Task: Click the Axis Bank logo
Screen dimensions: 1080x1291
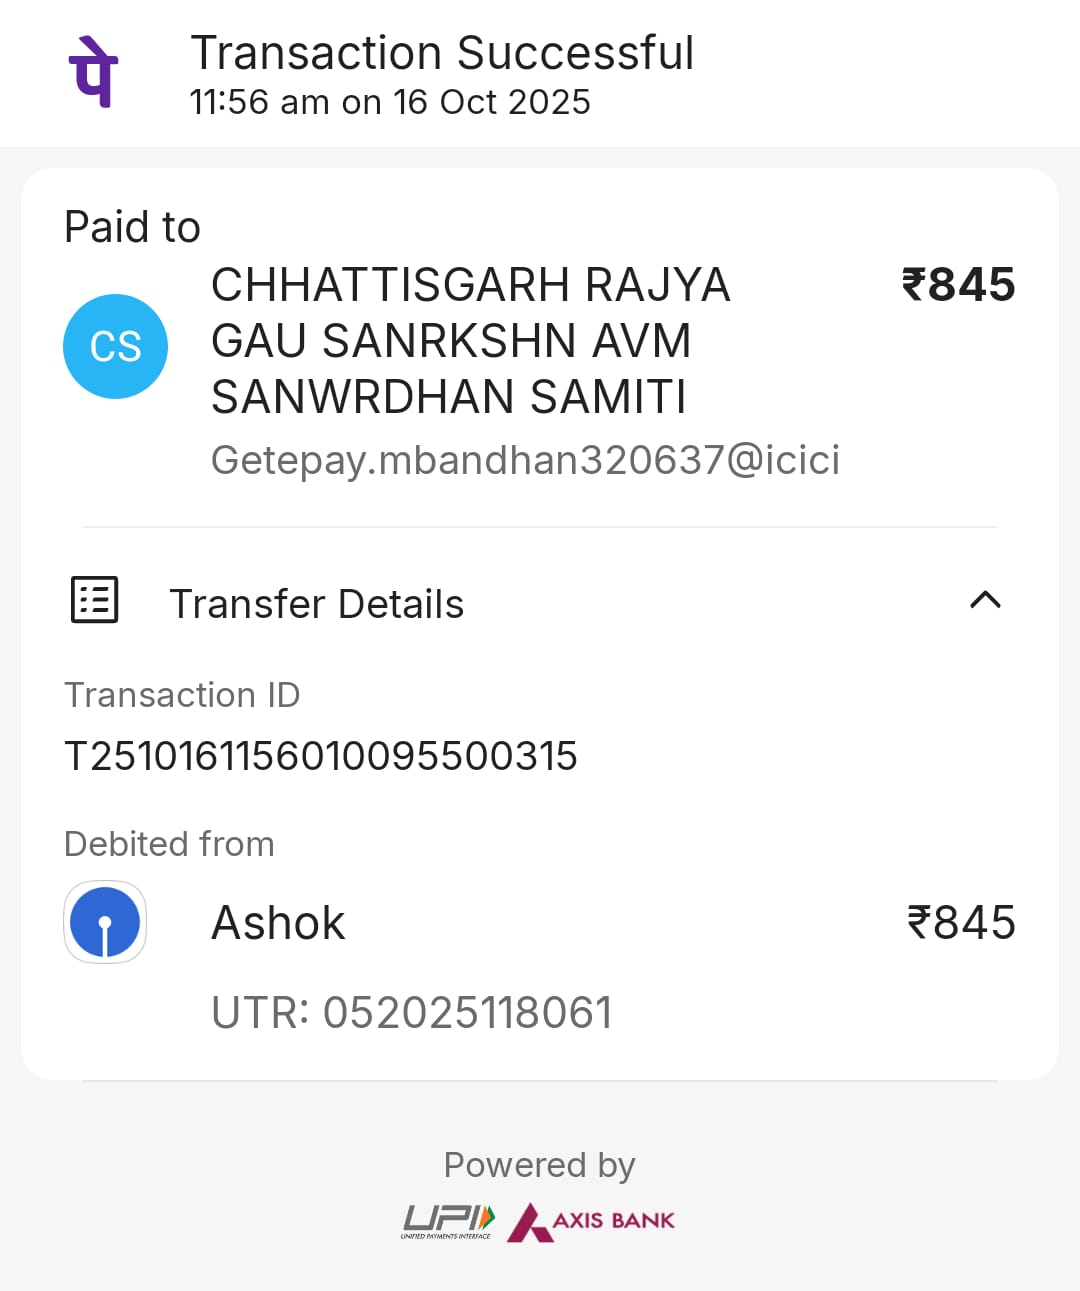Action: [592, 1221]
